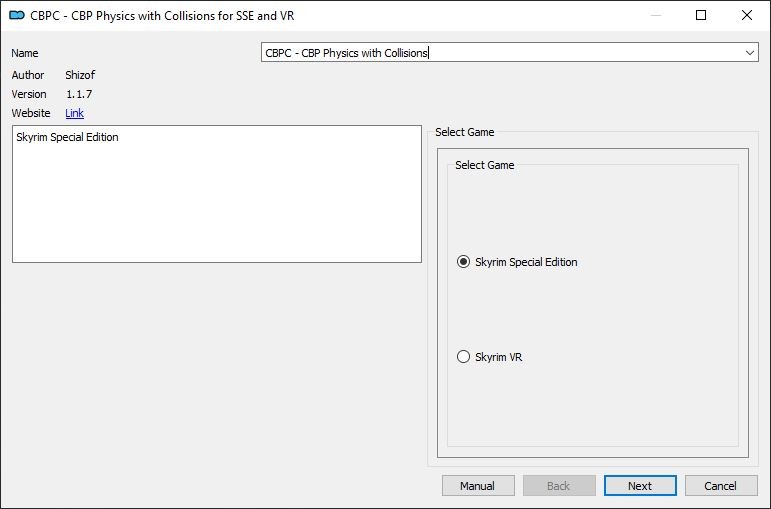Minimize the installer window
The width and height of the screenshot is (771, 509).
[x=656, y=15]
